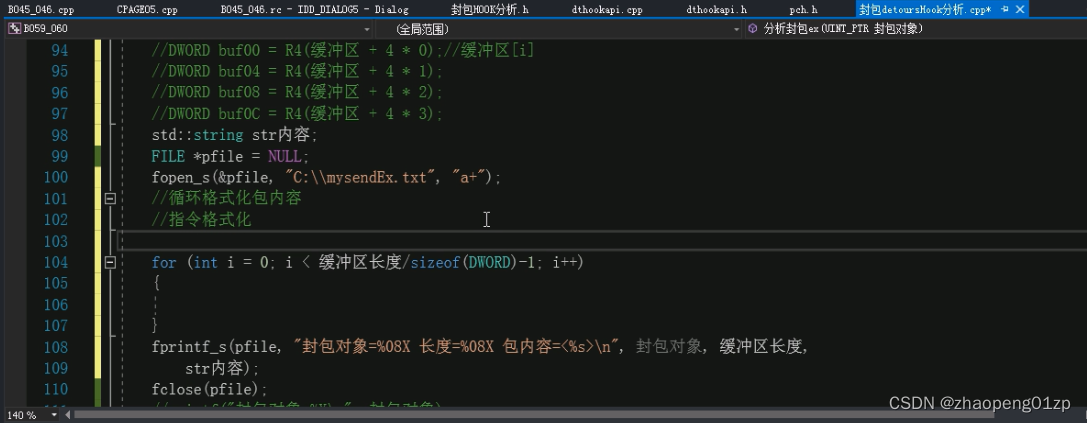The width and height of the screenshot is (1087, 423).
Task: Click the closing brace on line 107
Action: tap(156, 325)
